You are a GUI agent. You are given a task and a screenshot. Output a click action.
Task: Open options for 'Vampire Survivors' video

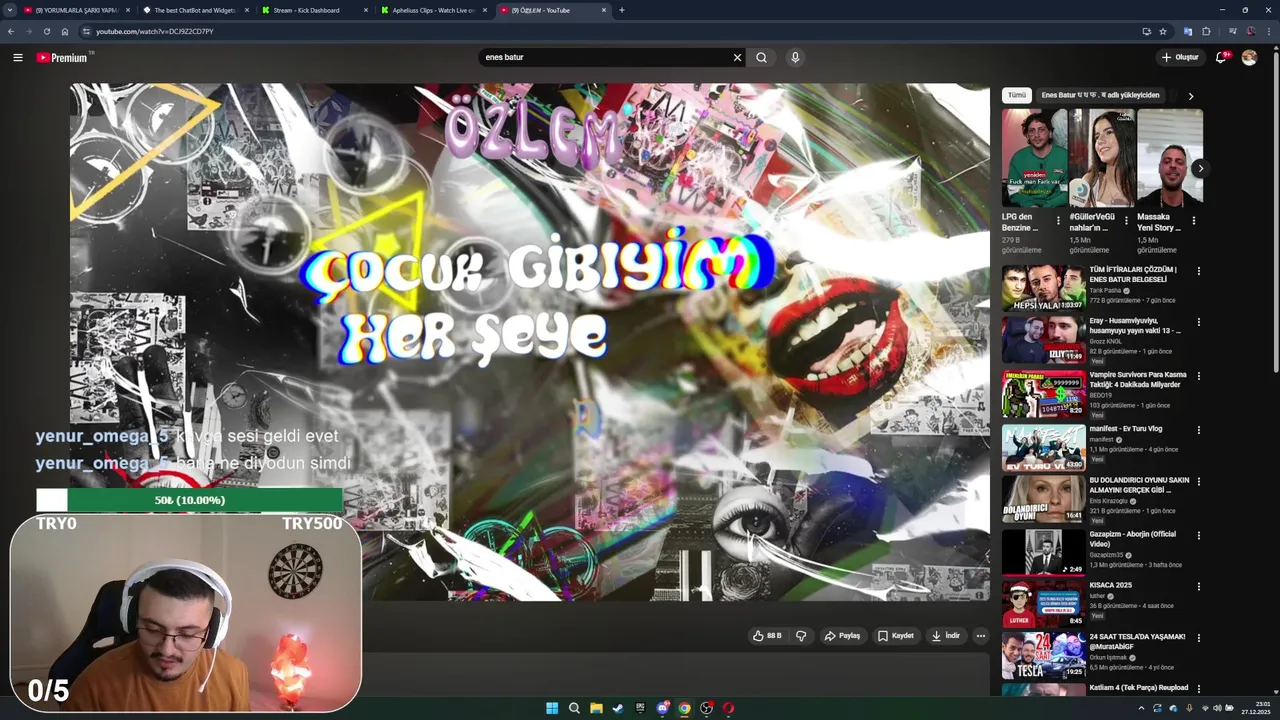pos(1198,376)
